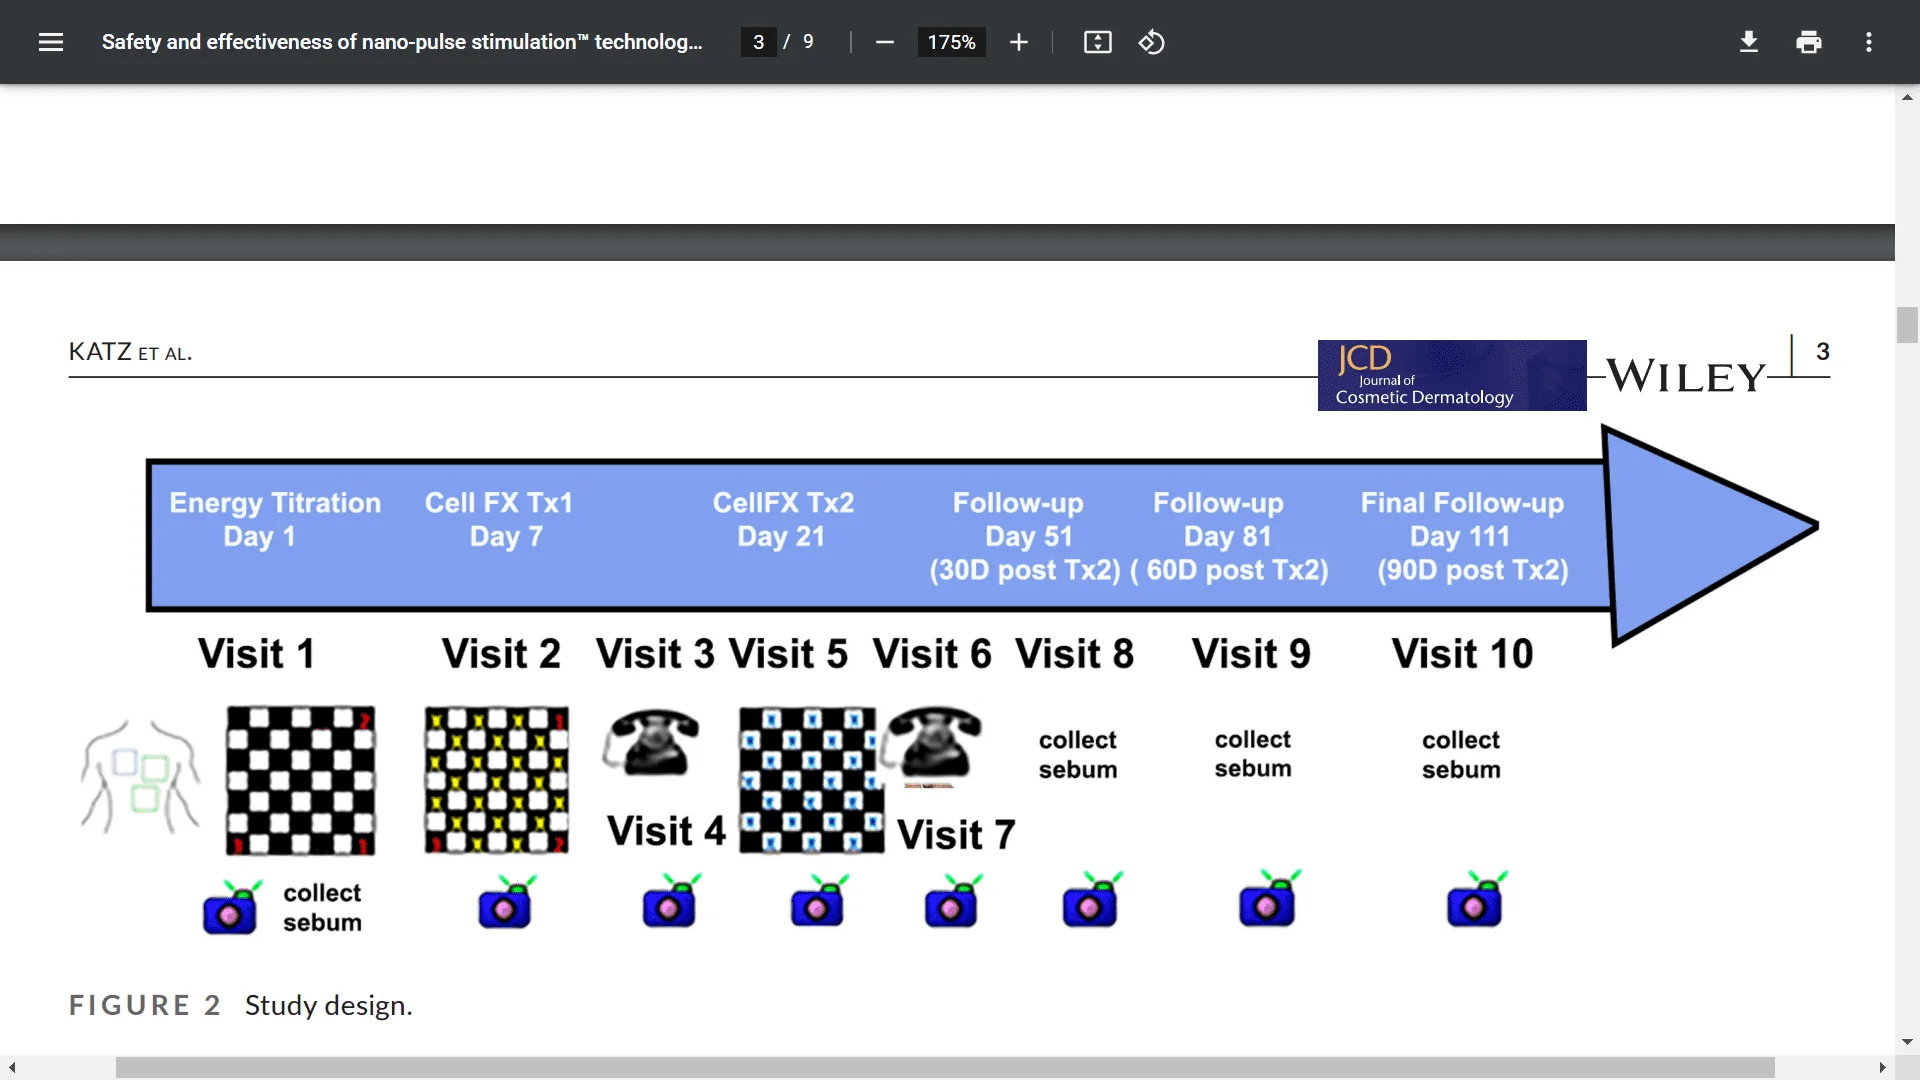Click the camera icon beside collect sebum at Visit 1
This screenshot has width=1920, height=1080.
click(232, 907)
